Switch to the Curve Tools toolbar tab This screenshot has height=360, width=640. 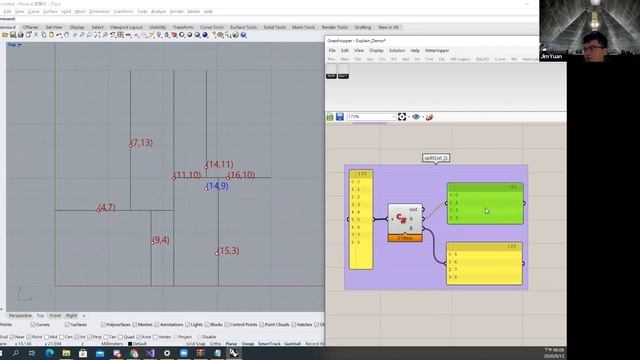211,27
